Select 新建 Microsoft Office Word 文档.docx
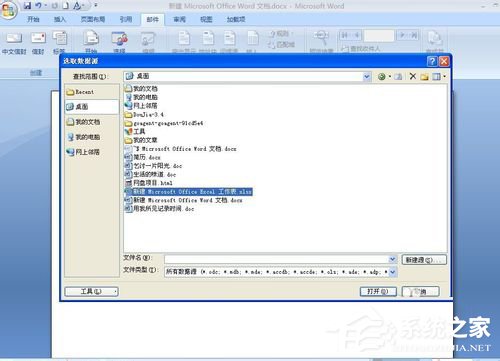The width and height of the screenshot is (500, 361). click(183, 200)
